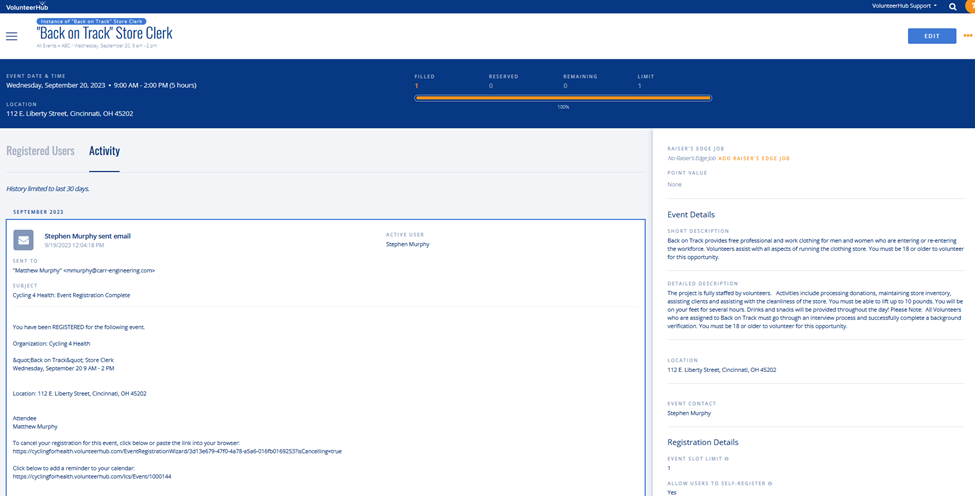The width and height of the screenshot is (975, 496).
Task: Click the Active User name Stephen Murphy
Action: [x=407, y=244]
